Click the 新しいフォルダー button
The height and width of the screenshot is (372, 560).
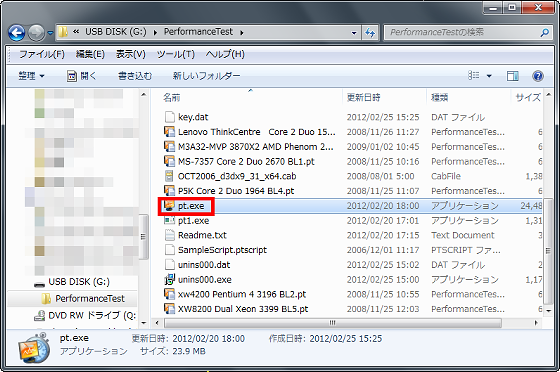pyautogui.click(x=206, y=76)
